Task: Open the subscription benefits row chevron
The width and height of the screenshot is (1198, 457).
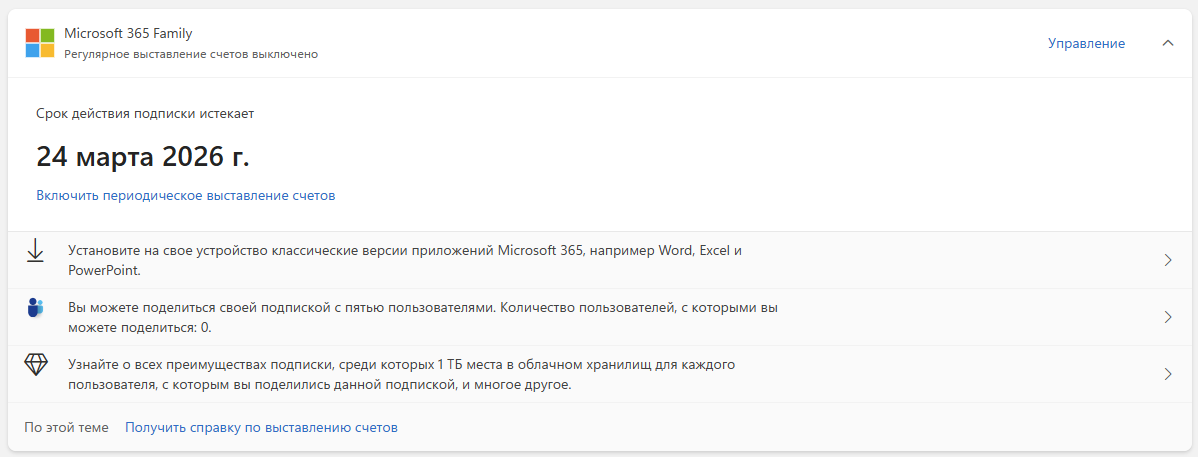Action: 1167,374
